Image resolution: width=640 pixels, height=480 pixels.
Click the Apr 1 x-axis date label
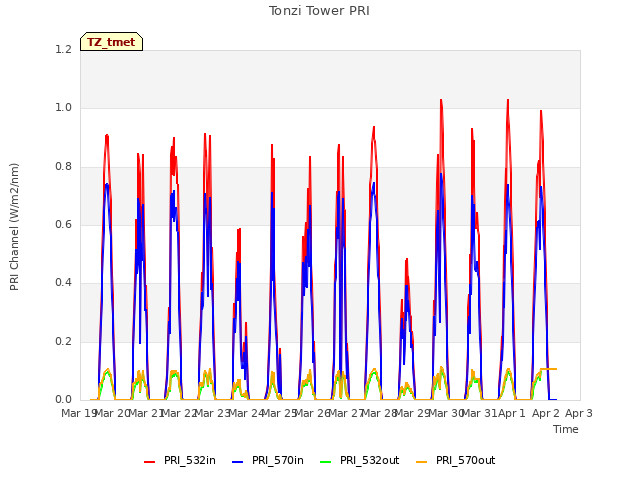pos(512,413)
